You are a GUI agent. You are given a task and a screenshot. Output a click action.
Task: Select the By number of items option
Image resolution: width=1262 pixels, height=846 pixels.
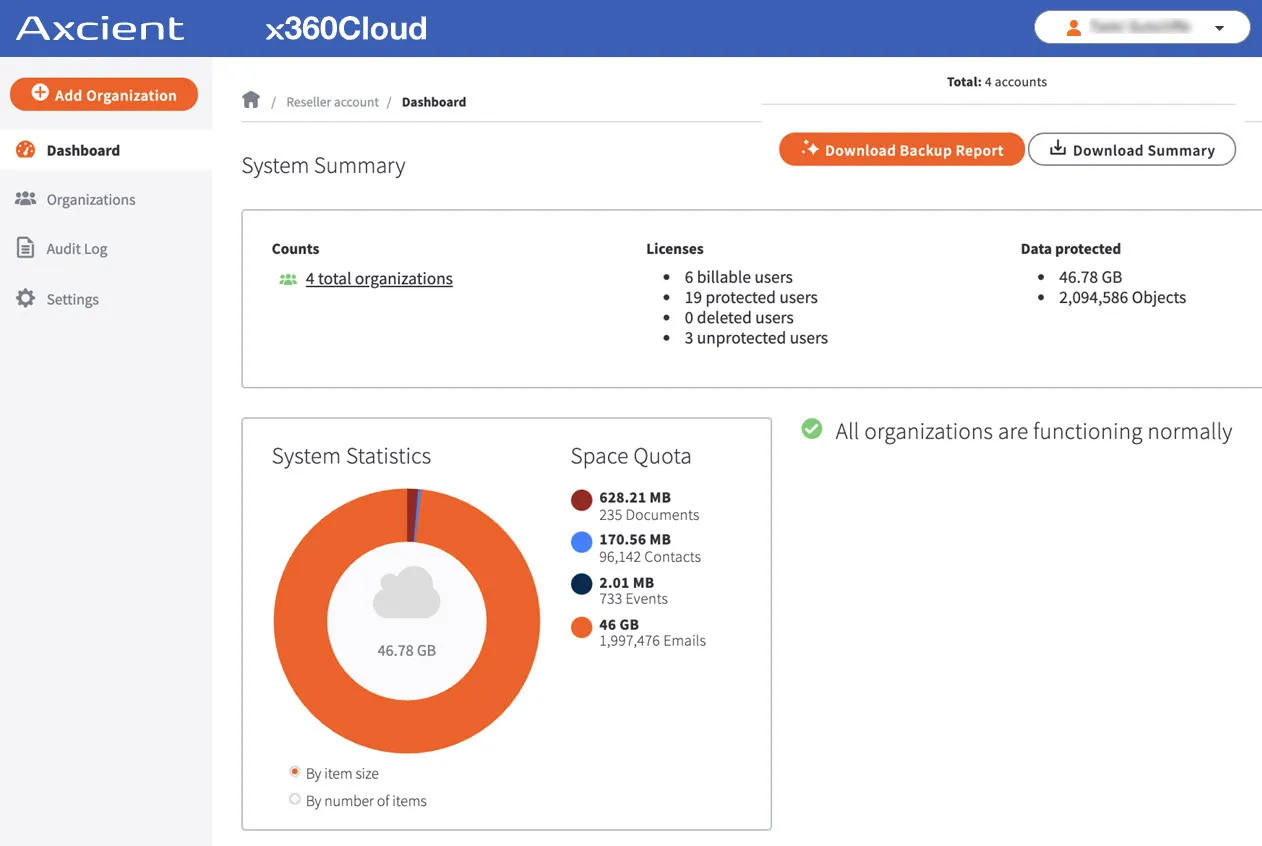click(x=295, y=799)
